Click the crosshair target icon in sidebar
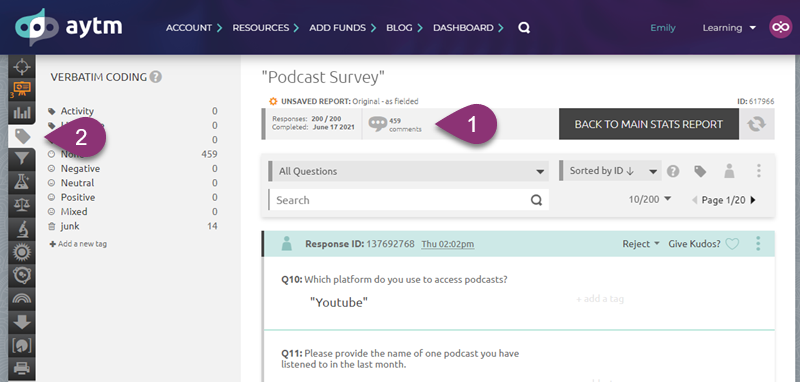Viewport: 800px width, 382px height. (x=22, y=67)
